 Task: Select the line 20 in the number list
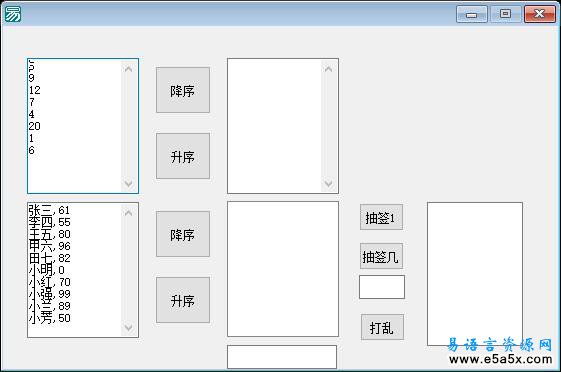tap(35, 126)
